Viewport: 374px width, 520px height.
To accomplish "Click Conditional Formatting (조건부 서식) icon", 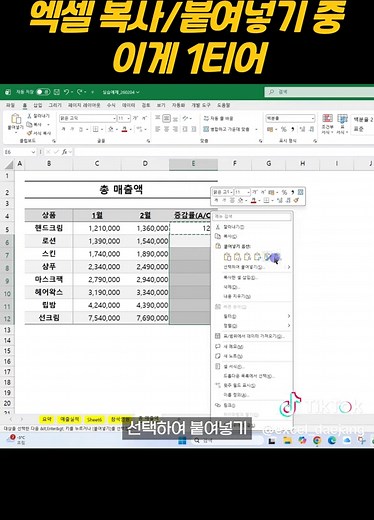I will click(327, 123).
